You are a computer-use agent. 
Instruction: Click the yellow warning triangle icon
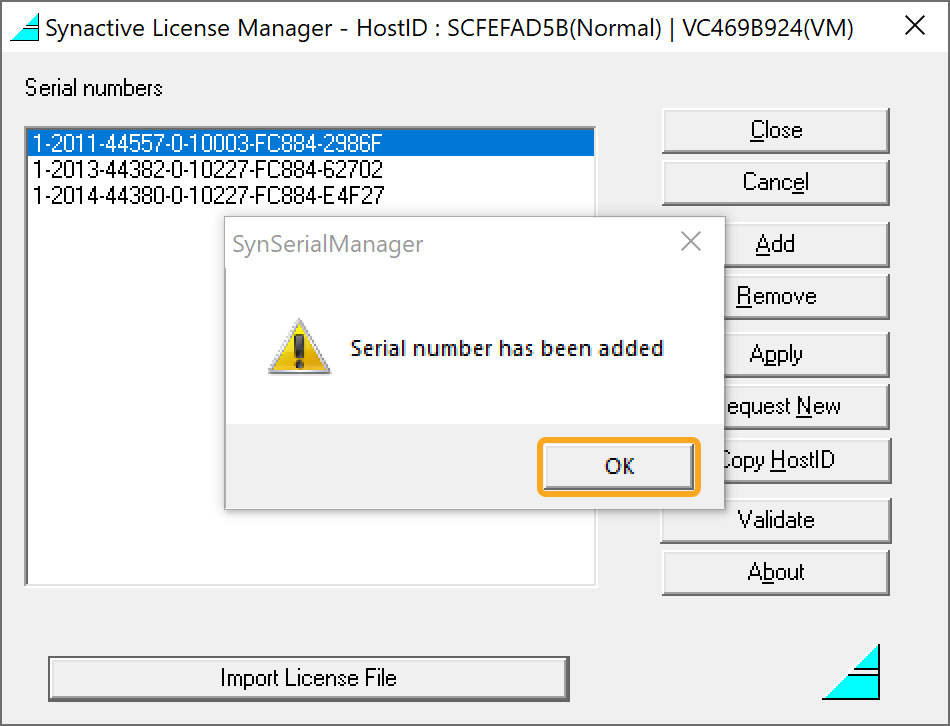(x=299, y=347)
